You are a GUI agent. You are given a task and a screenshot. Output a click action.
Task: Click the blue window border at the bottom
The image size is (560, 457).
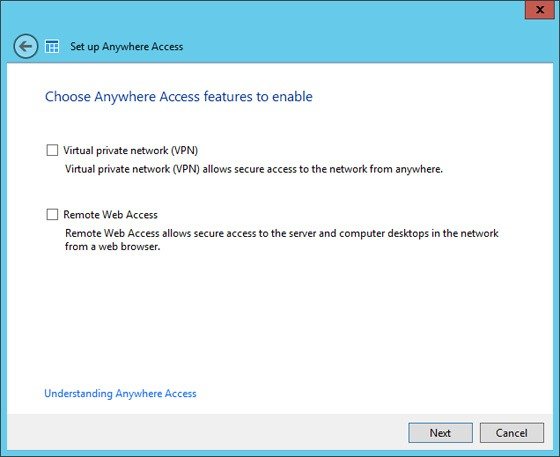coord(280,453)
